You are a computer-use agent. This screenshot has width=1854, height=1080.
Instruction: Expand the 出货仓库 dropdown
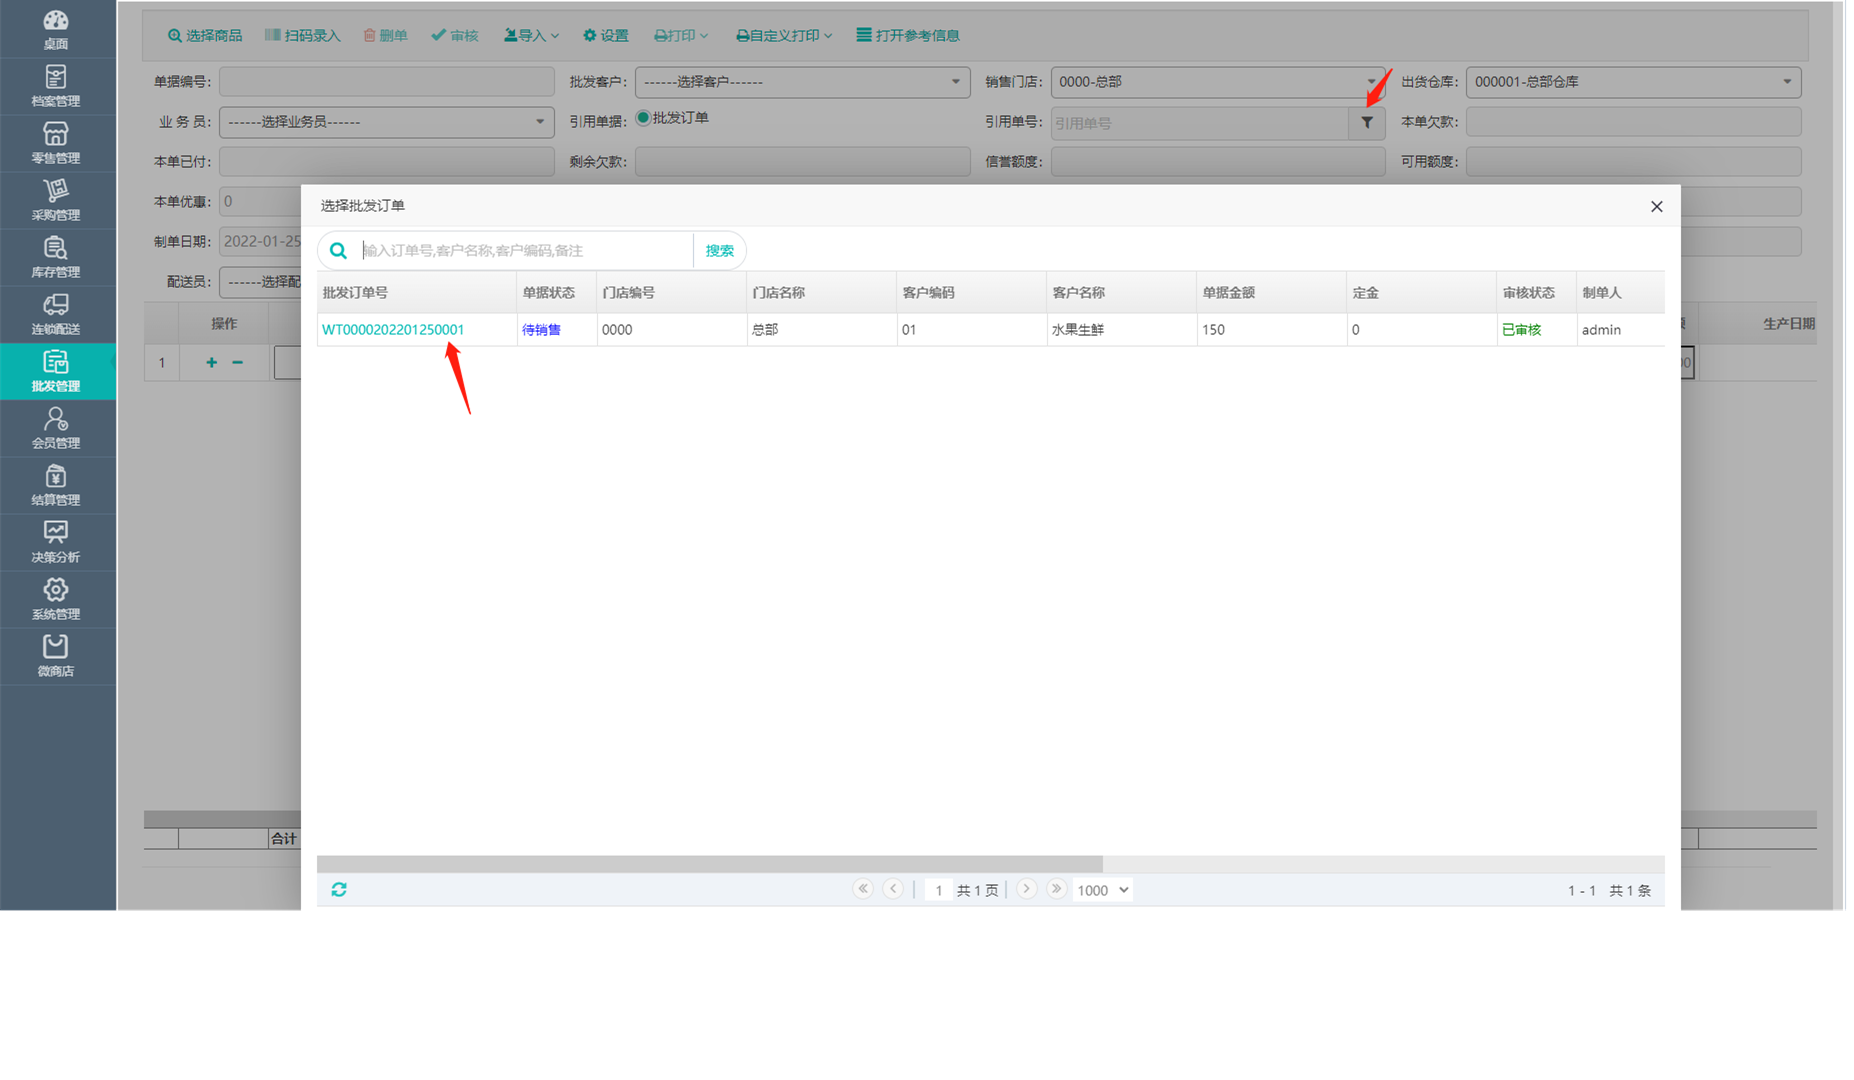tap(1633, 82)
